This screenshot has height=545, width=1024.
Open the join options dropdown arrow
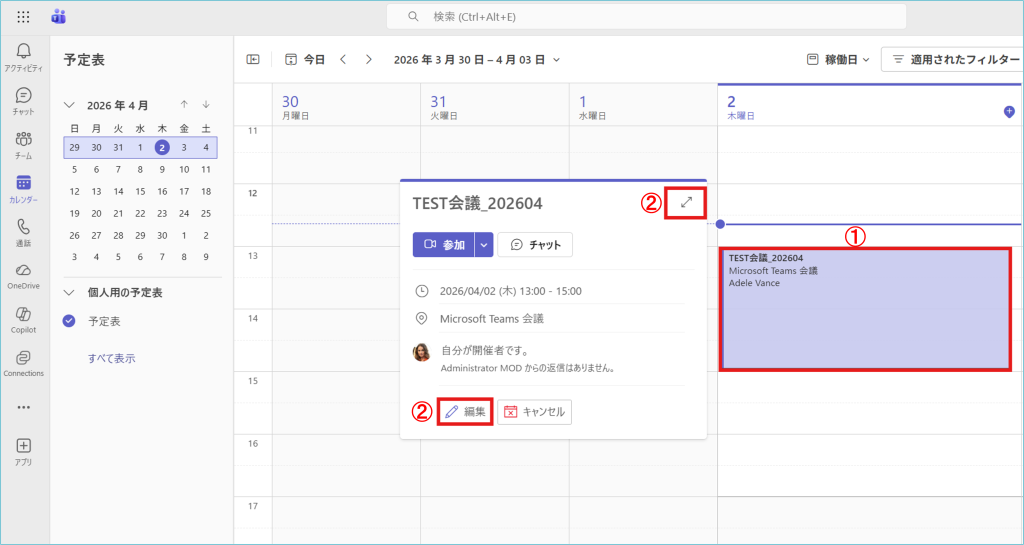484,245
